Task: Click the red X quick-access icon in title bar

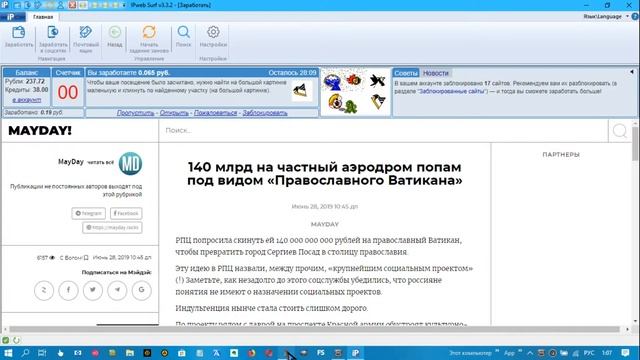Action: pos(72,5)
